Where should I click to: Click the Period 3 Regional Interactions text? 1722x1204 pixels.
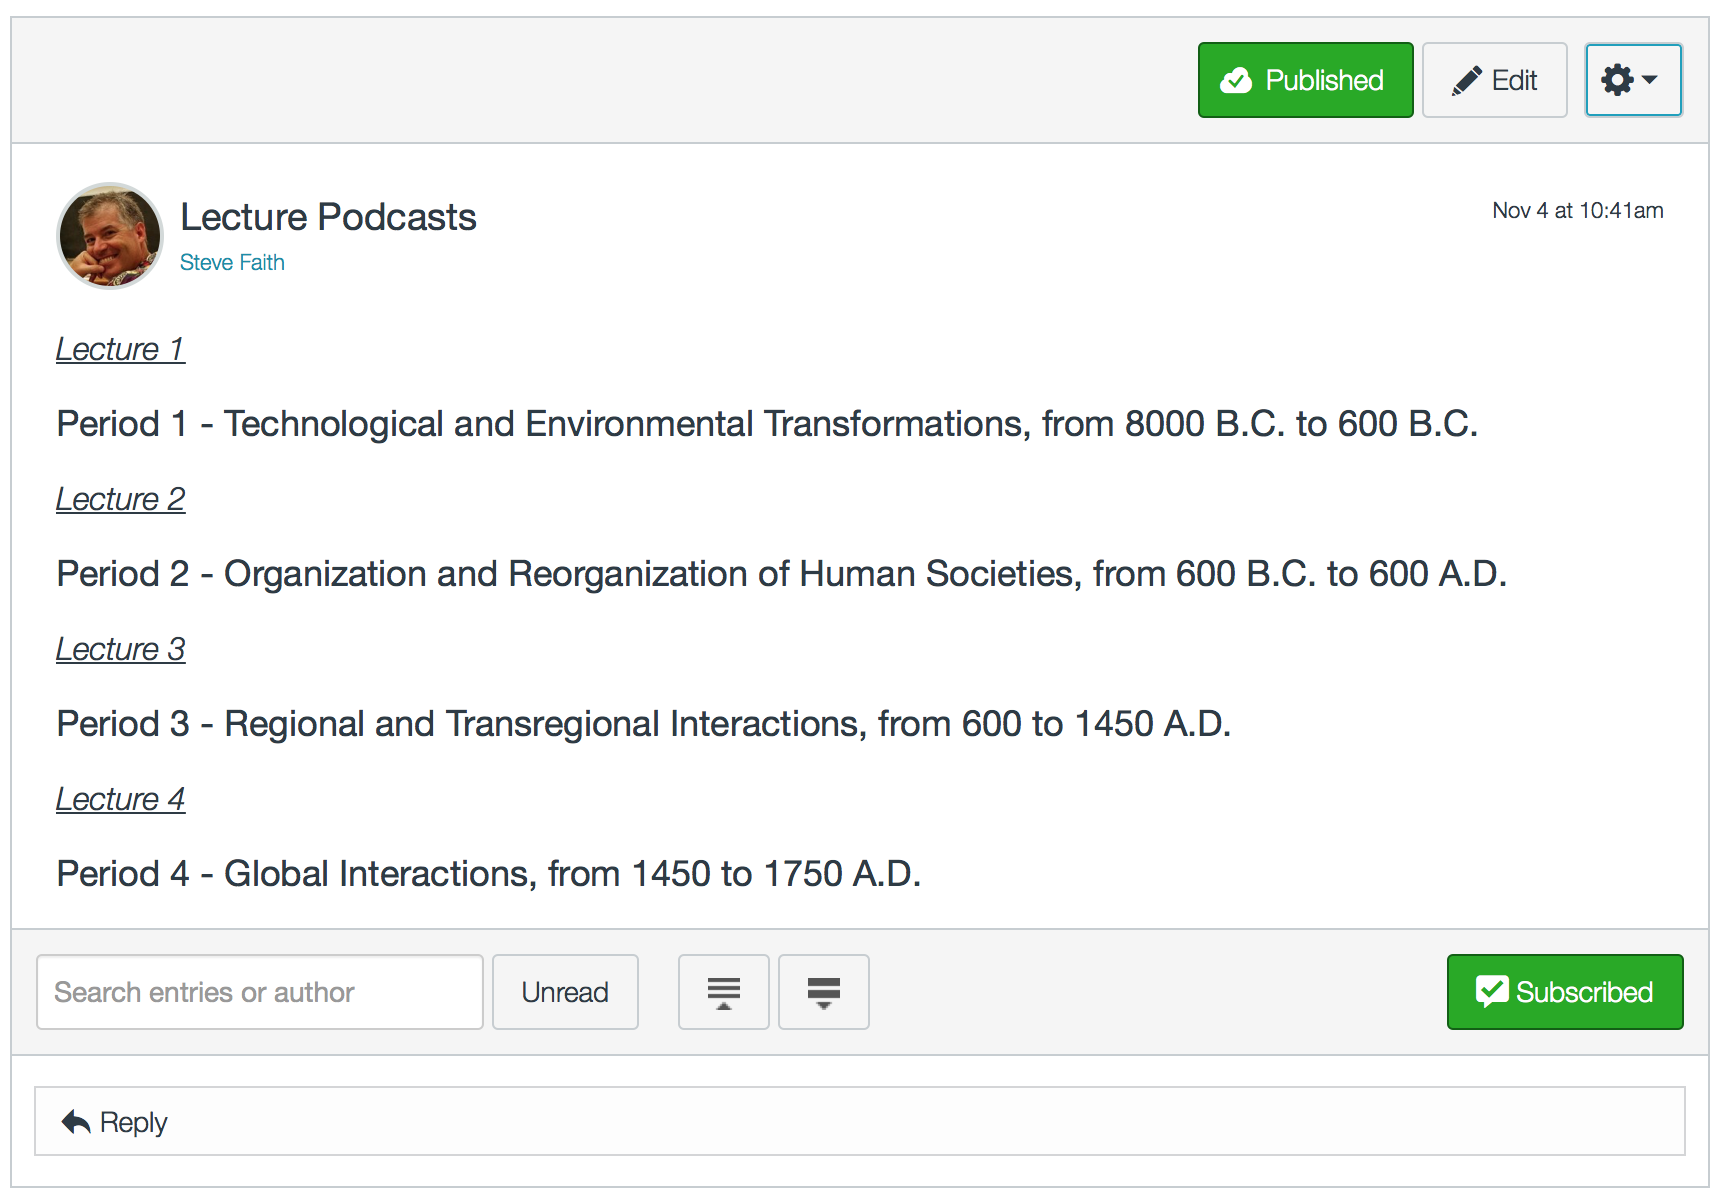point(644,724)
